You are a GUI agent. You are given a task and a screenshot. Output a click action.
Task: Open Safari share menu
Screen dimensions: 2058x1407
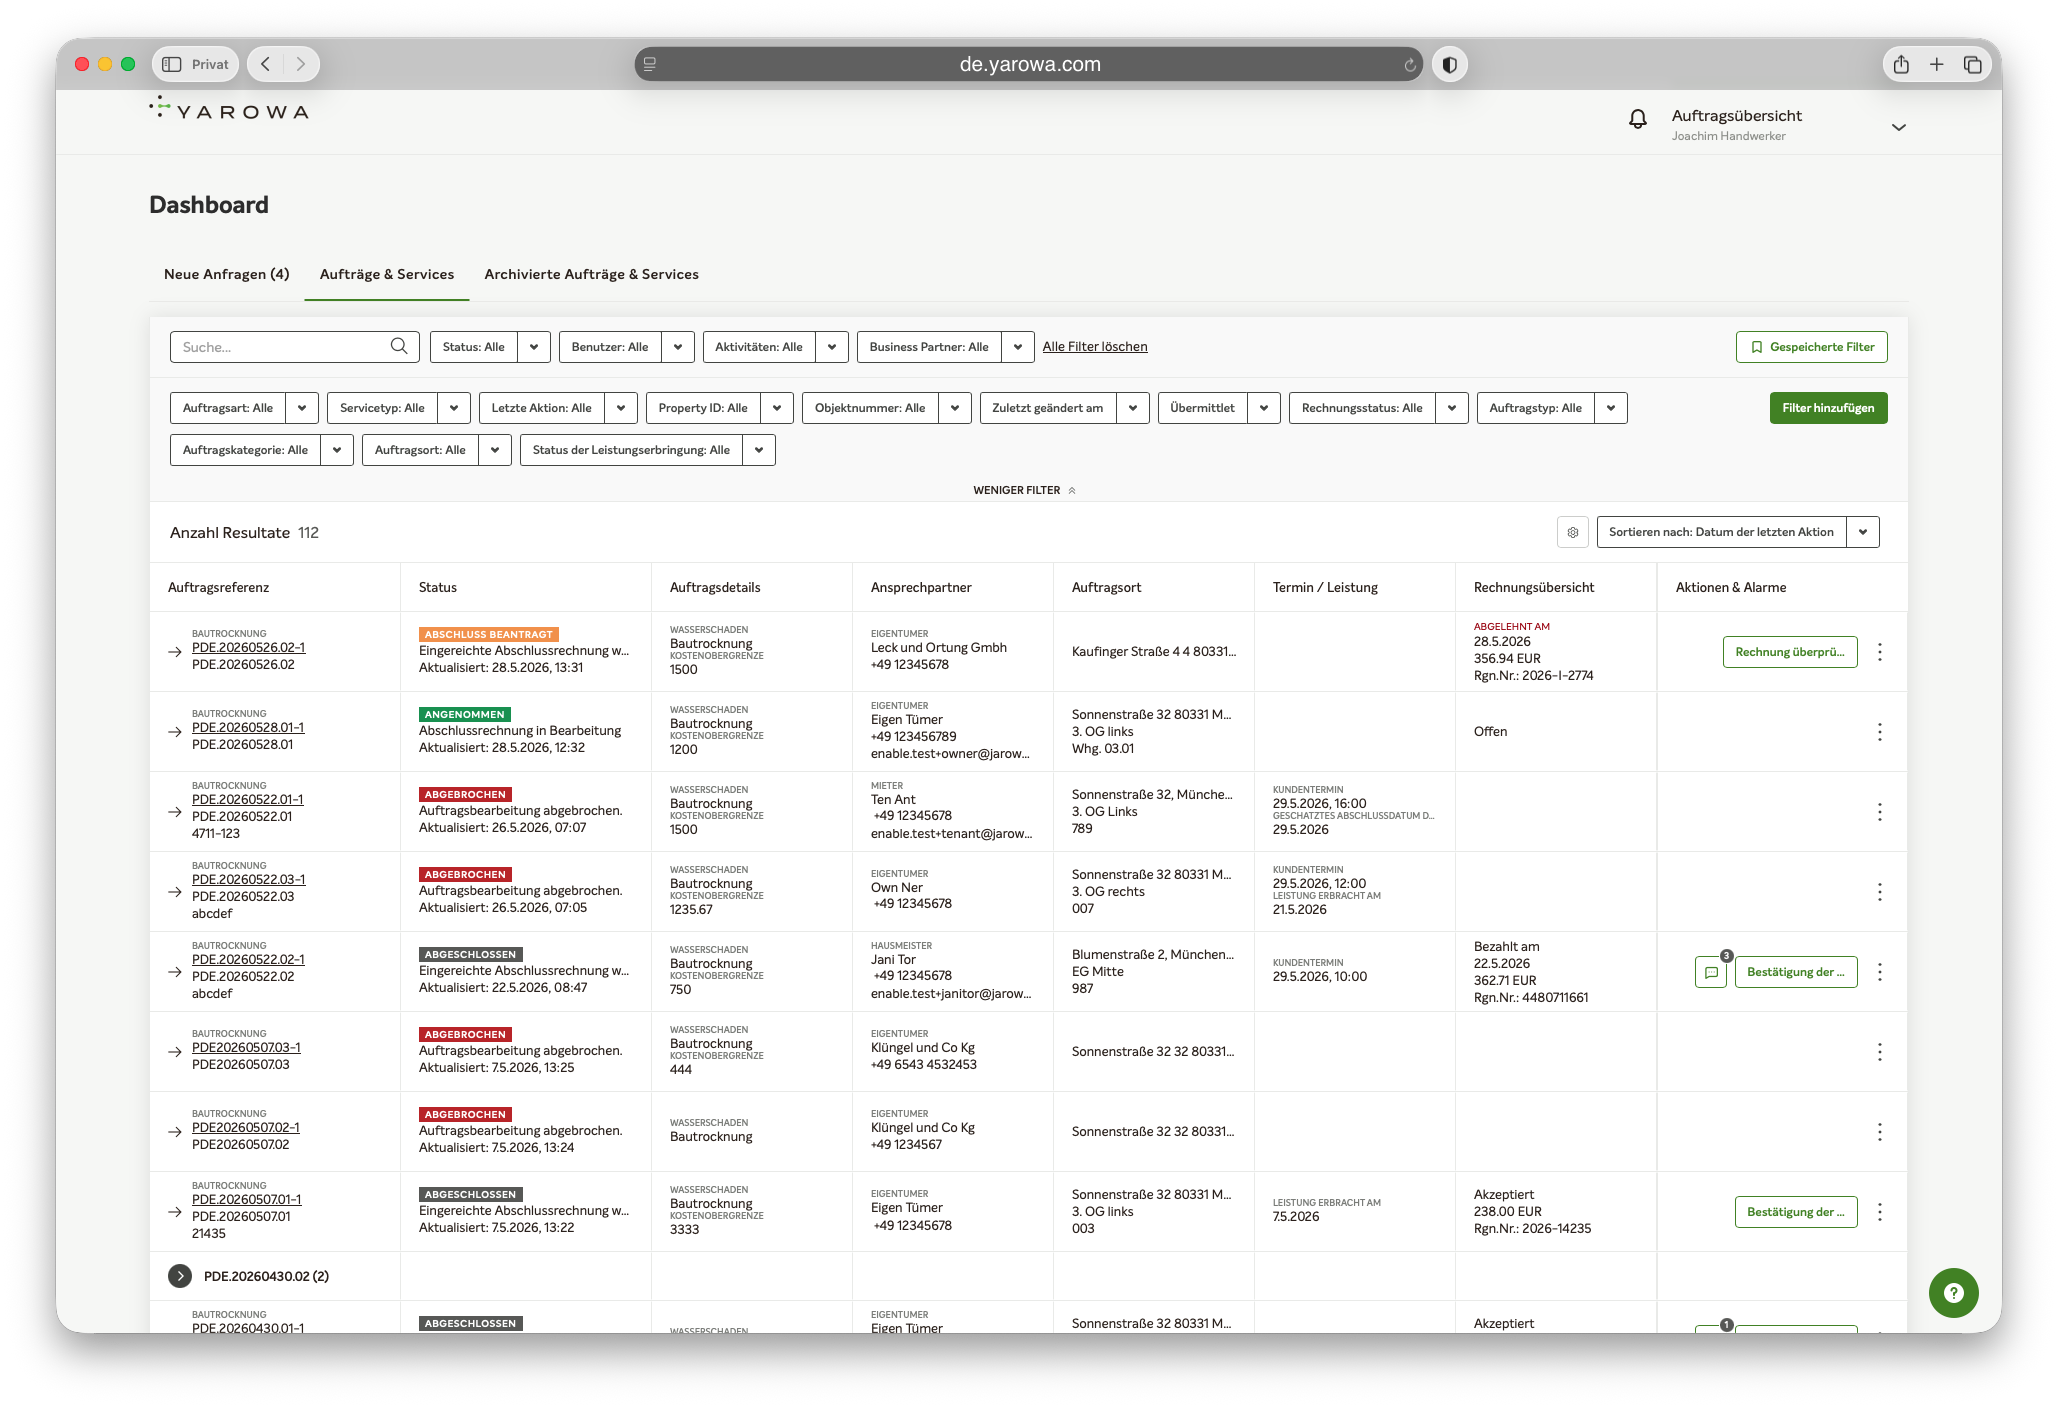click(1901, 64)
